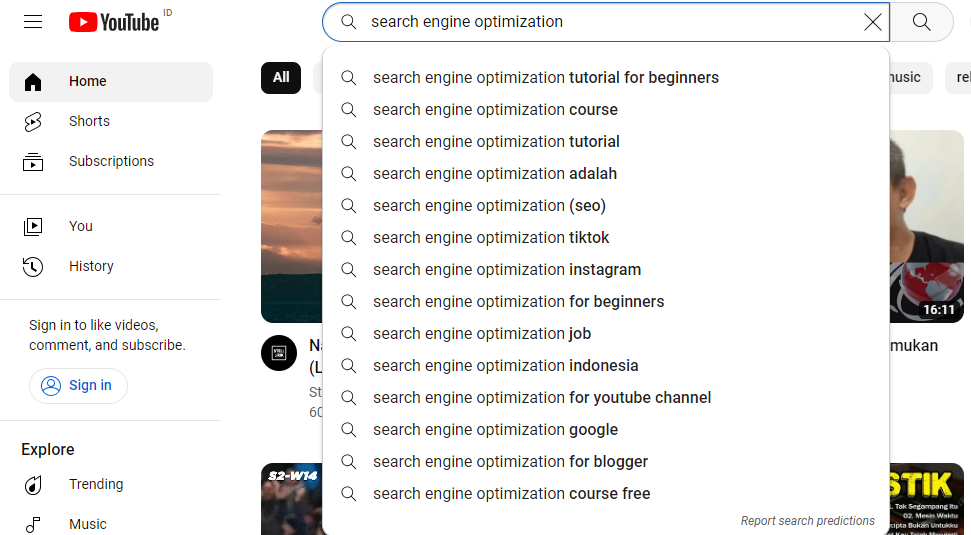Click magnifier icon beside youtube channel suggestion
This screenshot has width=971, height=535.
(349, 398)
